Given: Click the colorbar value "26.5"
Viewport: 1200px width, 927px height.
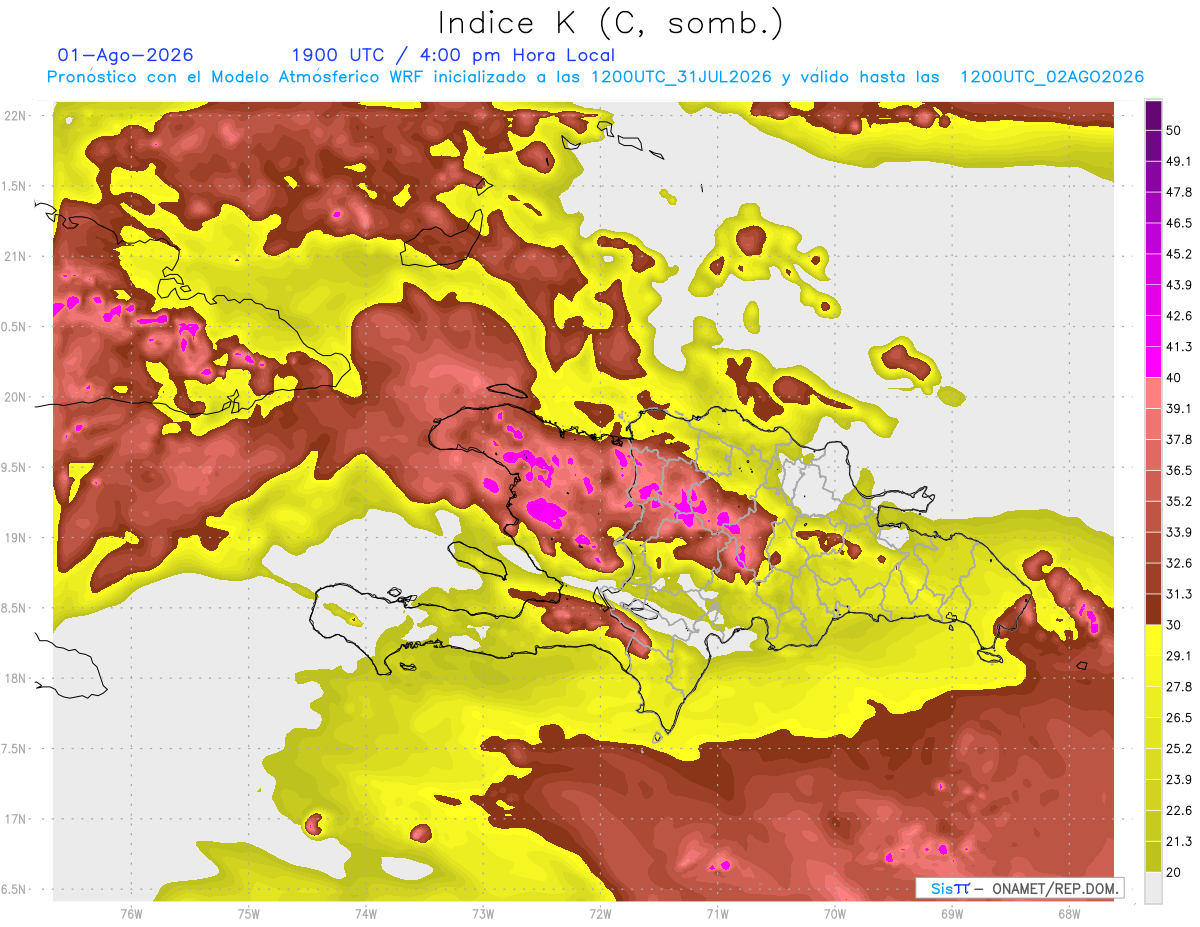Looking at the screenshot, I should (1179, 718).
